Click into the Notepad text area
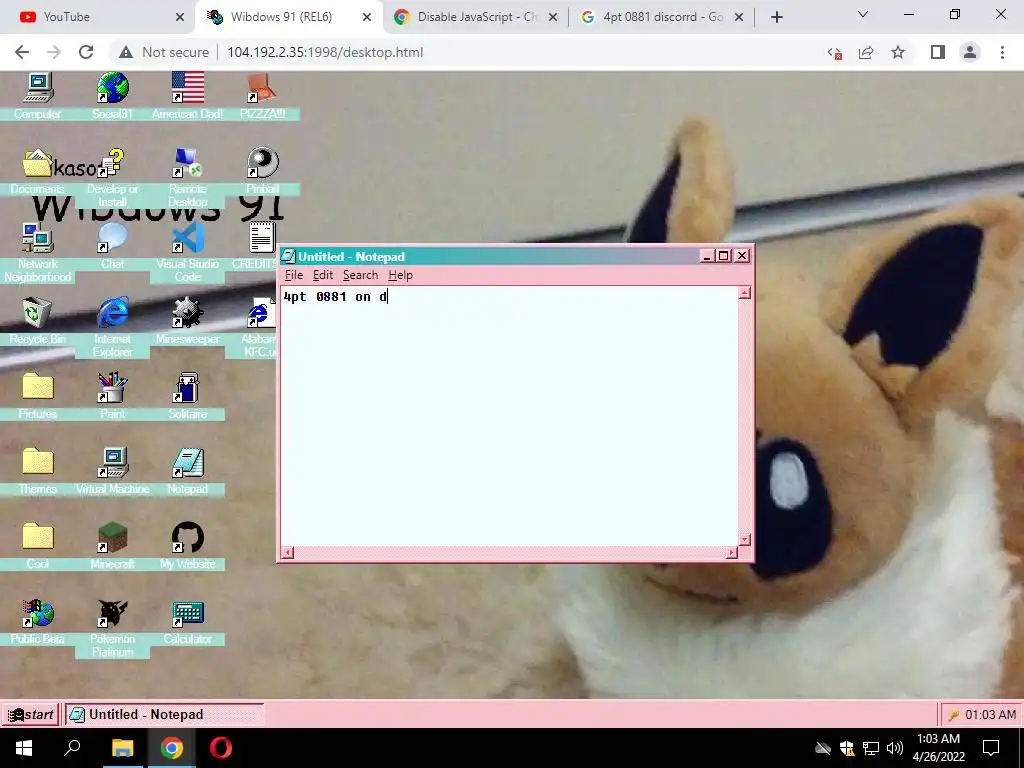Viewport: 1024px width, 768px height. [x=509, y=416]
